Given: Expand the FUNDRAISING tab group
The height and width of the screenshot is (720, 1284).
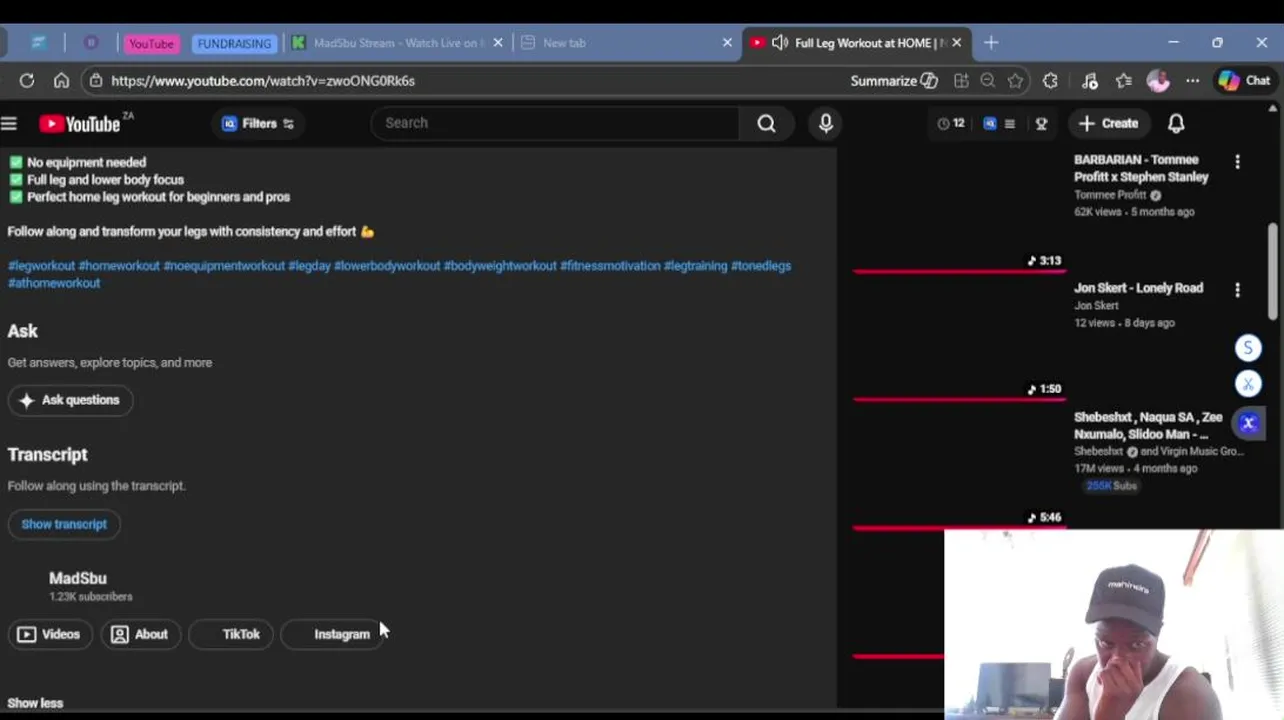Looking at the screenshot, I should pos(234,43).
